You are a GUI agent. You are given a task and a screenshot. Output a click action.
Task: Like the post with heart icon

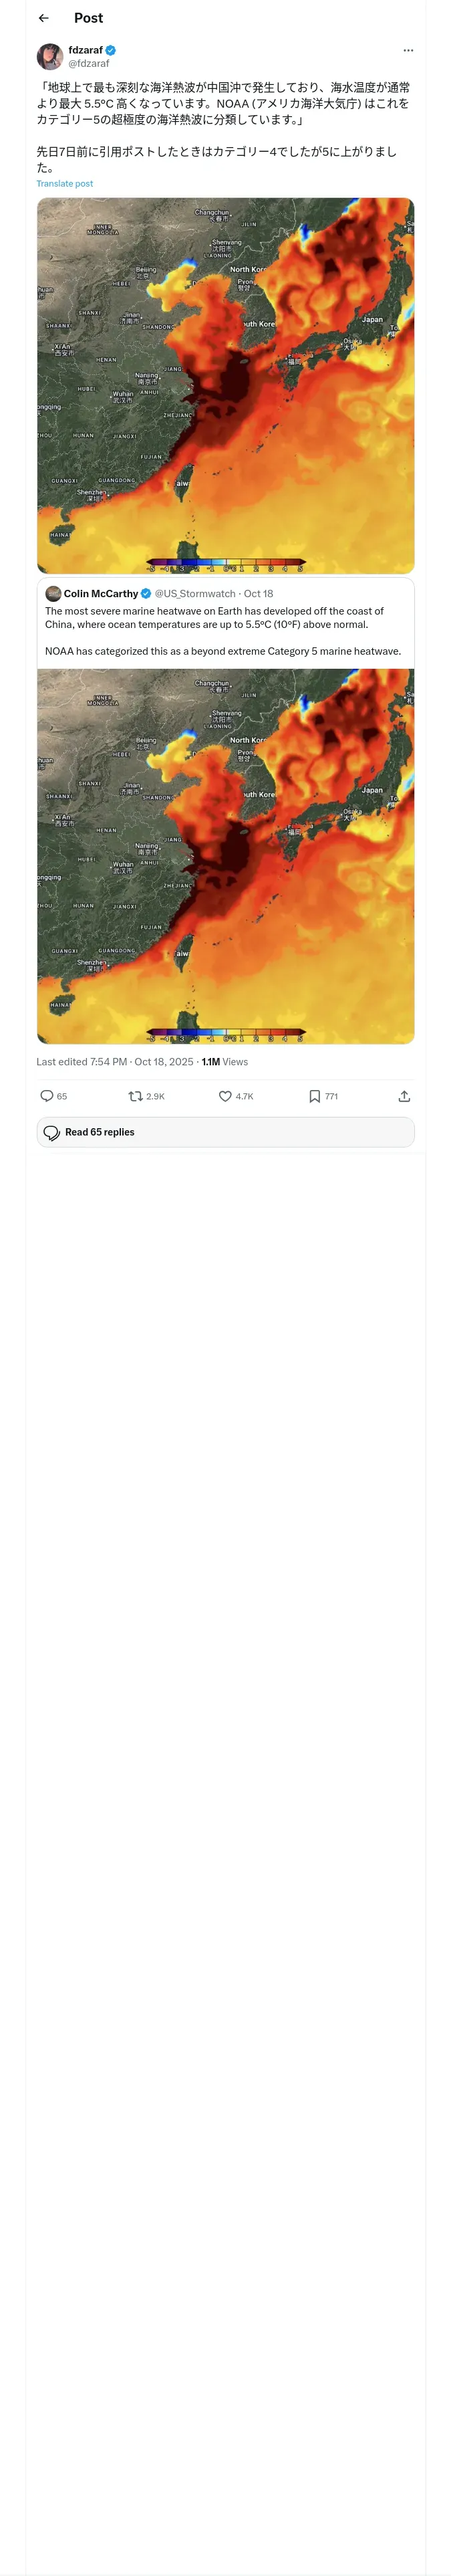(225, 1096)
